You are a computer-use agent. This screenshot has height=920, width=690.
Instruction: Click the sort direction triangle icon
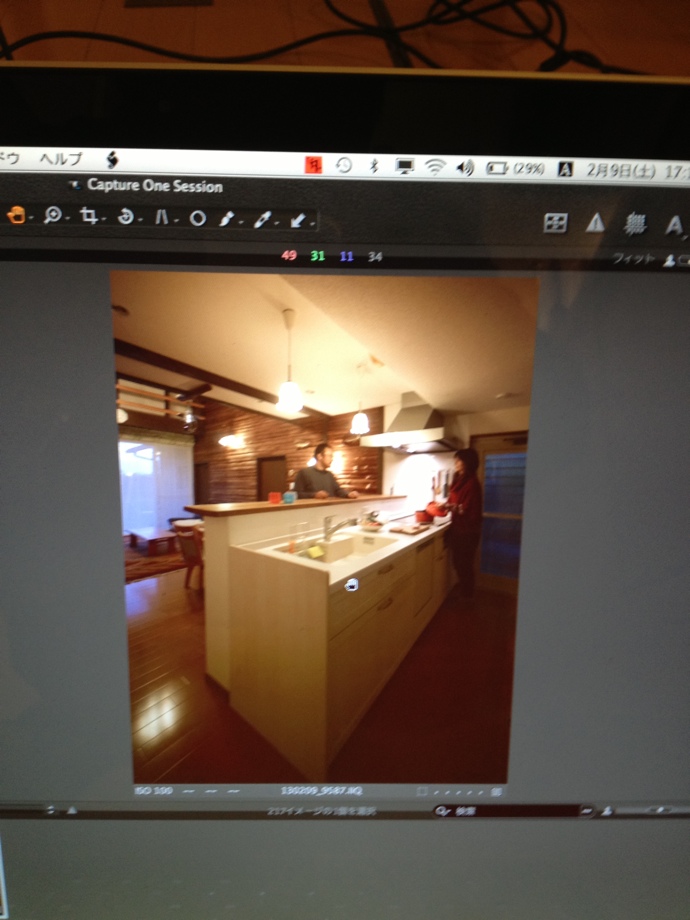[72, 810]
